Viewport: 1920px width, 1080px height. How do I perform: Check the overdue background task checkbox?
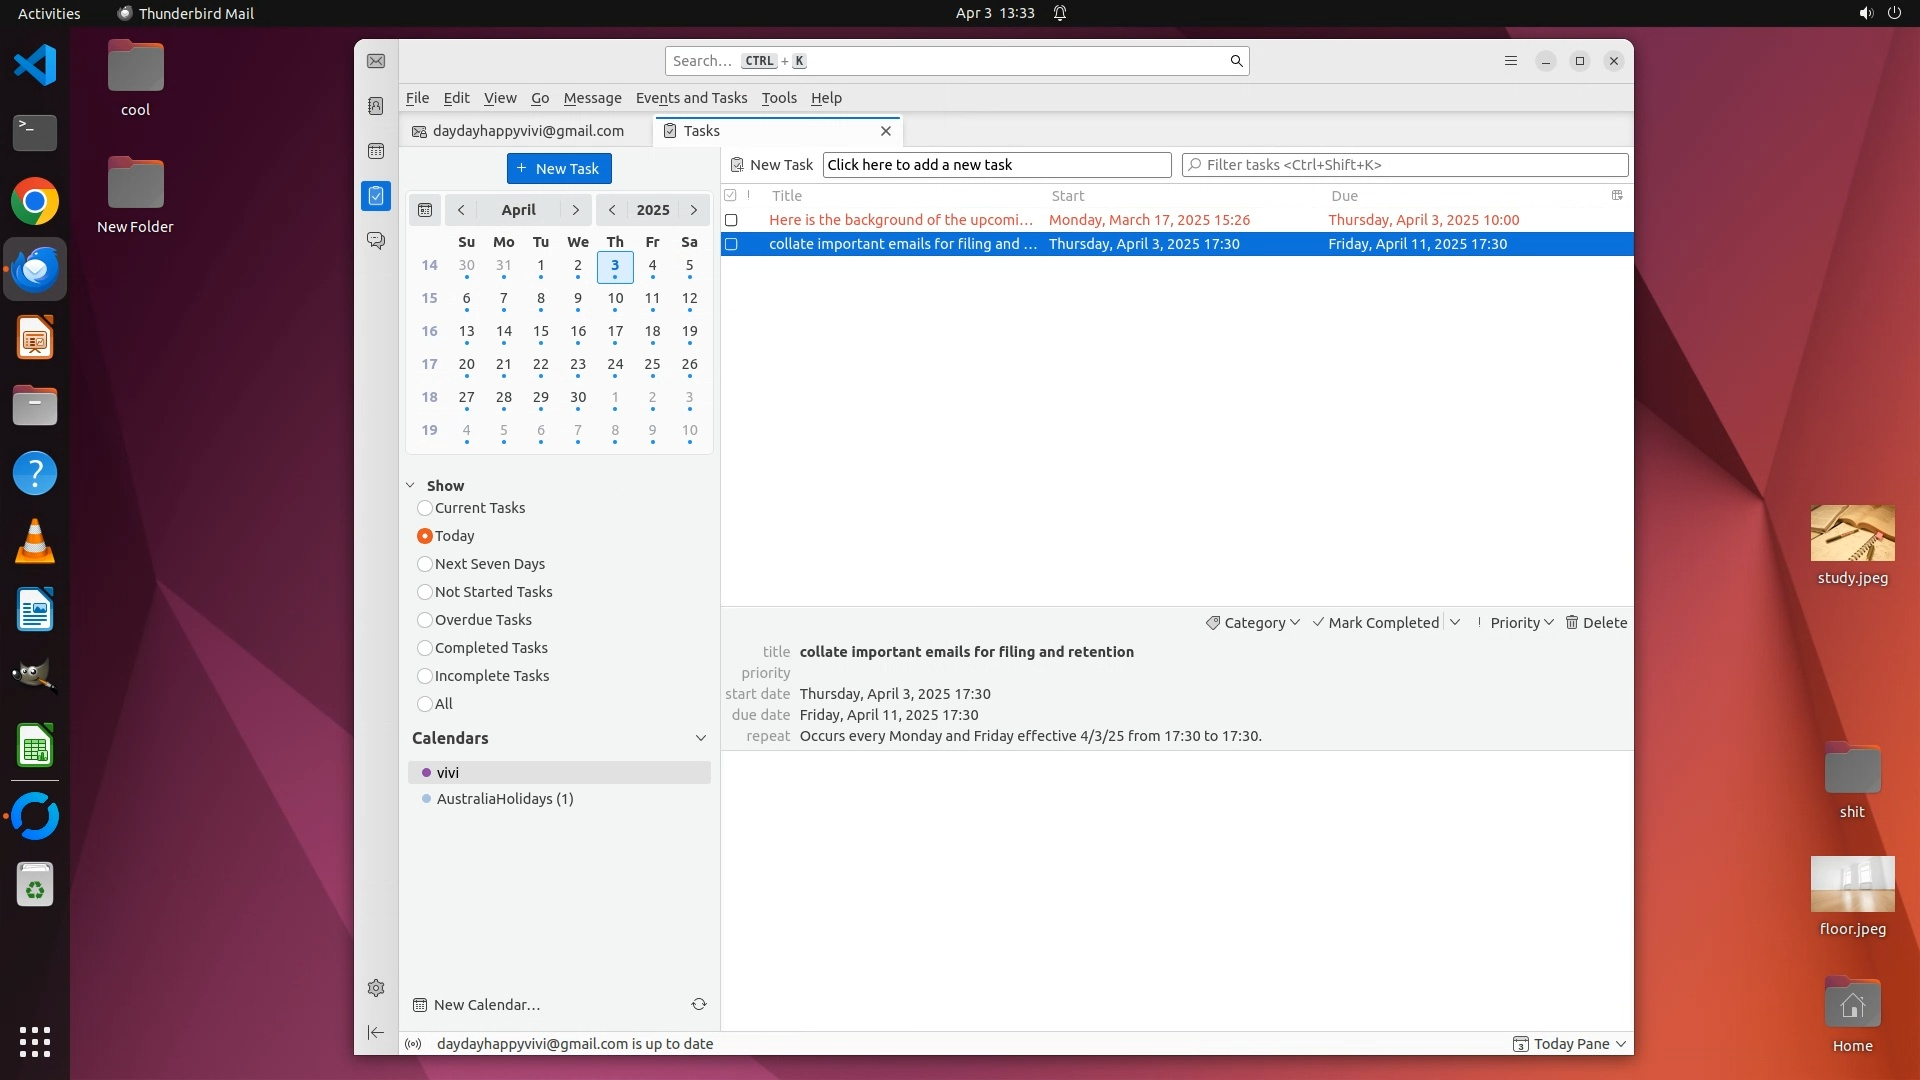pos(731,220)
